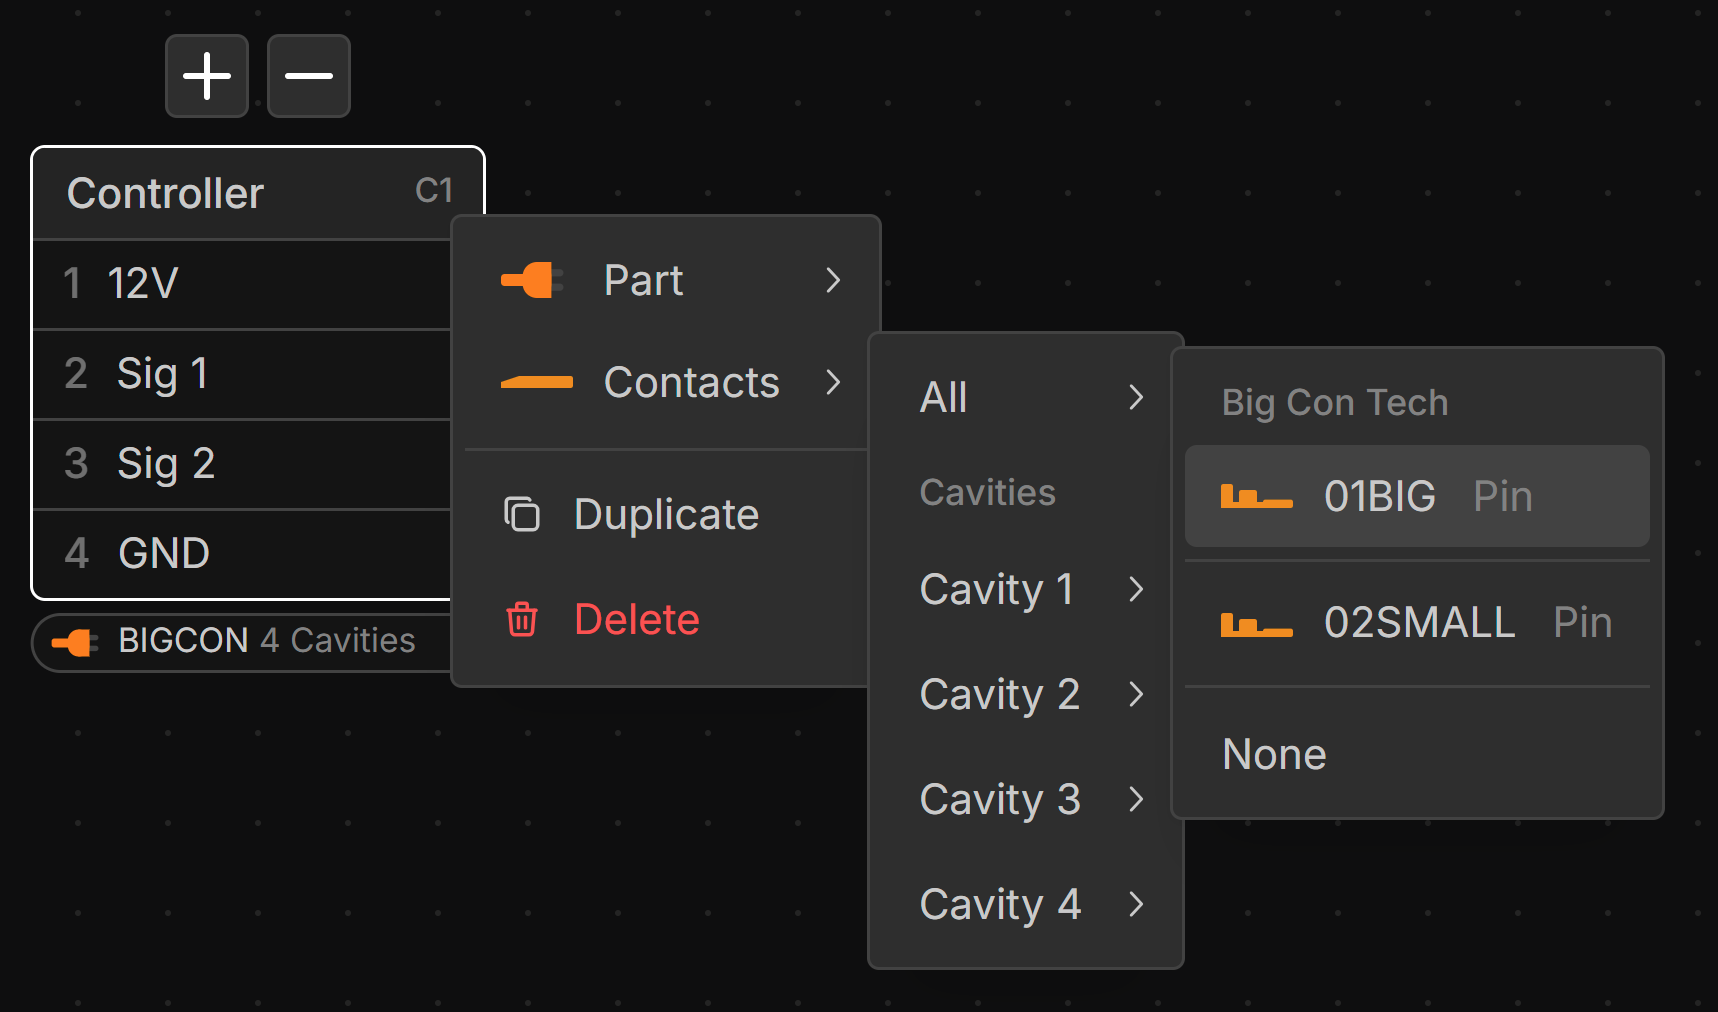Choose Cavity 3 from the cavities list
Image resolution: width=1718 pixels, height=1012 pixels.
pyautogui.click(x=1000, y=799)
